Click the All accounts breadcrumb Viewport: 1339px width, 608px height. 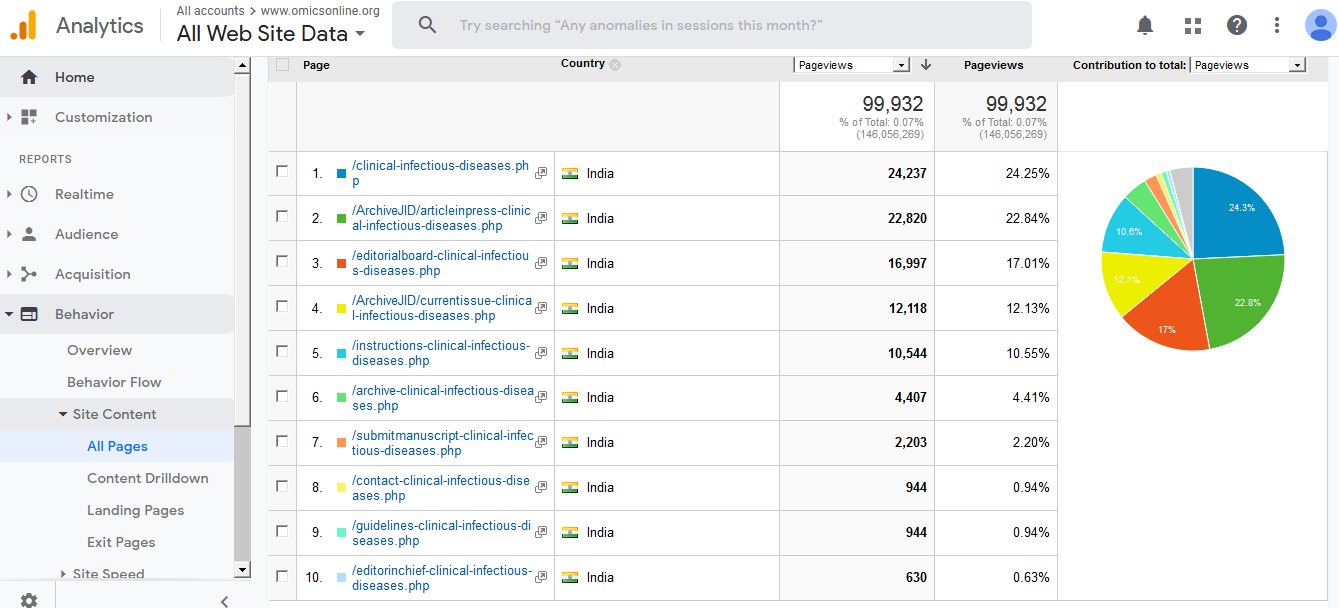[x=210, y=11]
